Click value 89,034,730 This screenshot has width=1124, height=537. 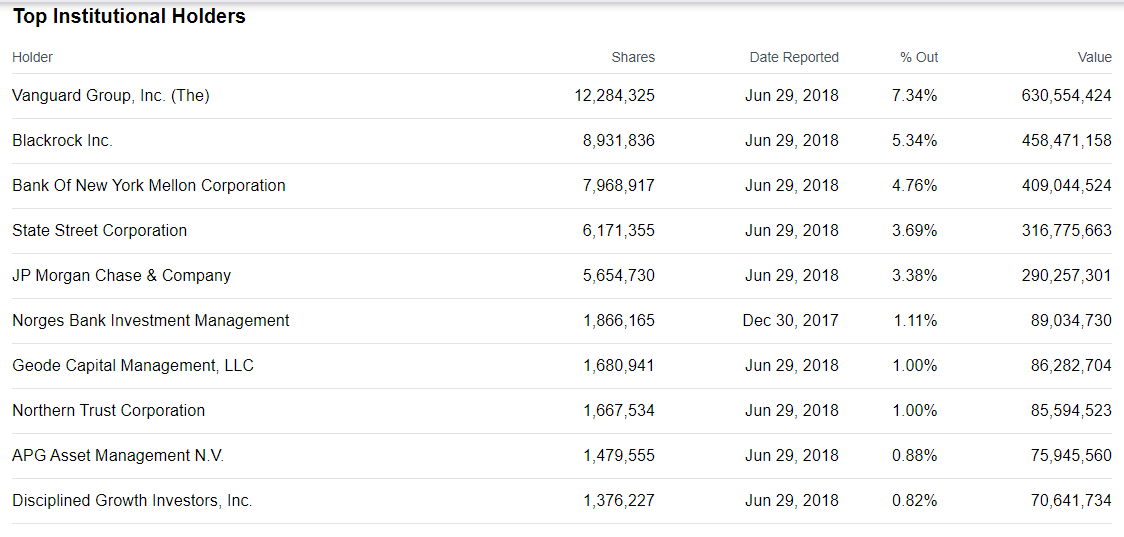(1072, 320)
